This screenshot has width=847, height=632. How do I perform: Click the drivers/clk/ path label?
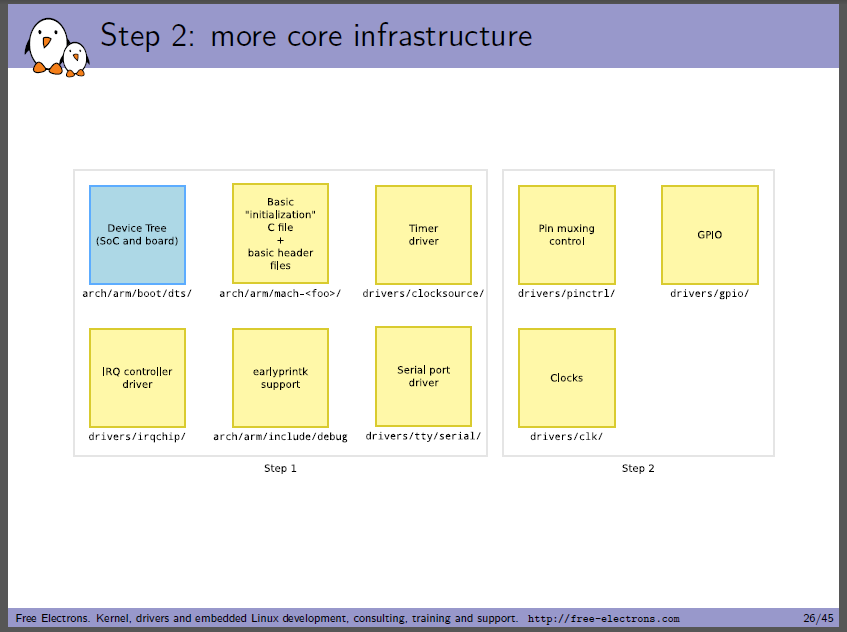567,436
